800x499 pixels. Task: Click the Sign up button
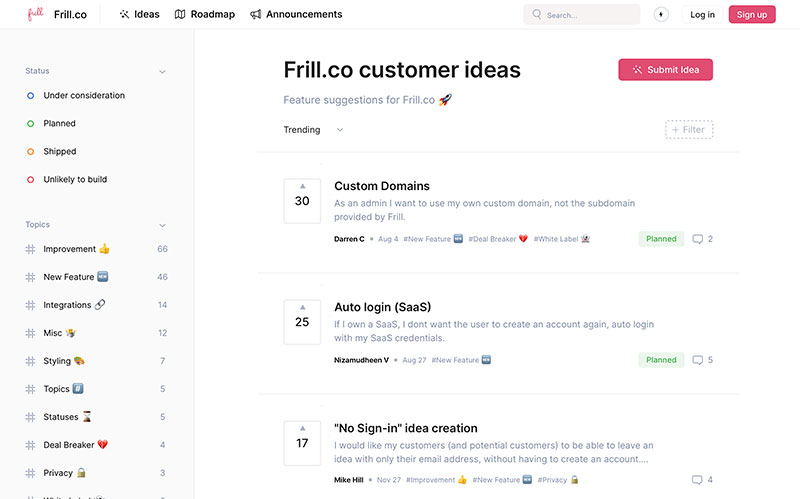pyautogui.click(x=752, y=14)
